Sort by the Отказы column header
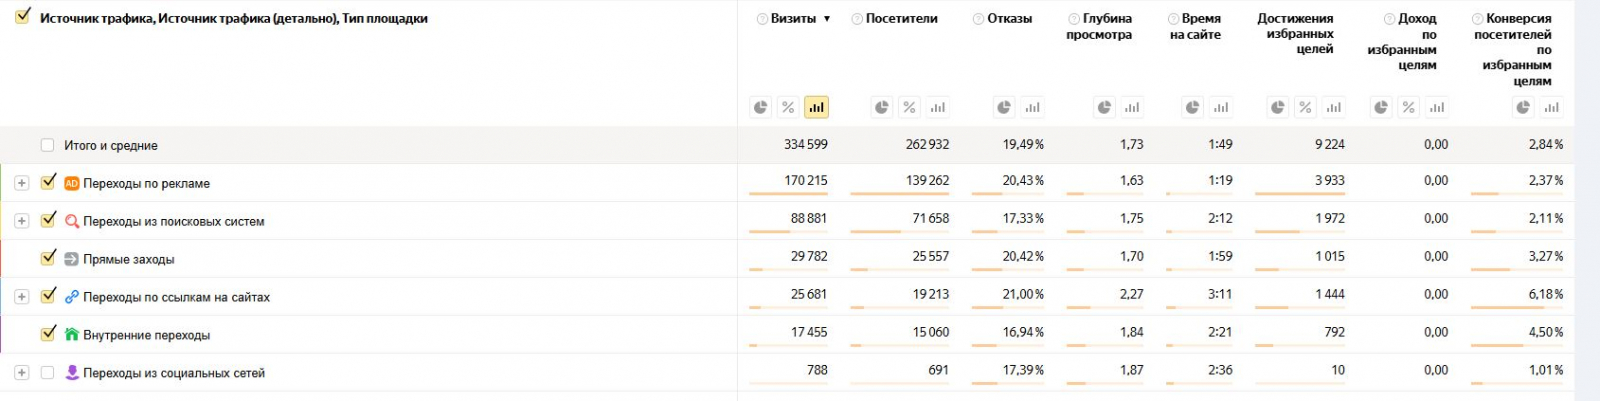The height and width of the screenshot is (401, 1600). coord(1009,19)
